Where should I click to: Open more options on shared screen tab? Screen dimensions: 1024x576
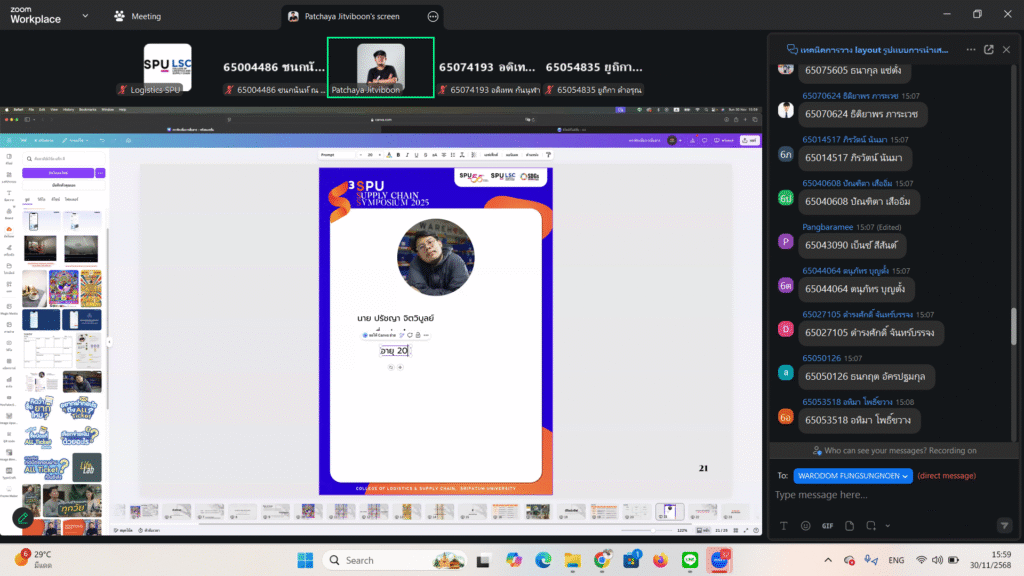pos(432,17)
